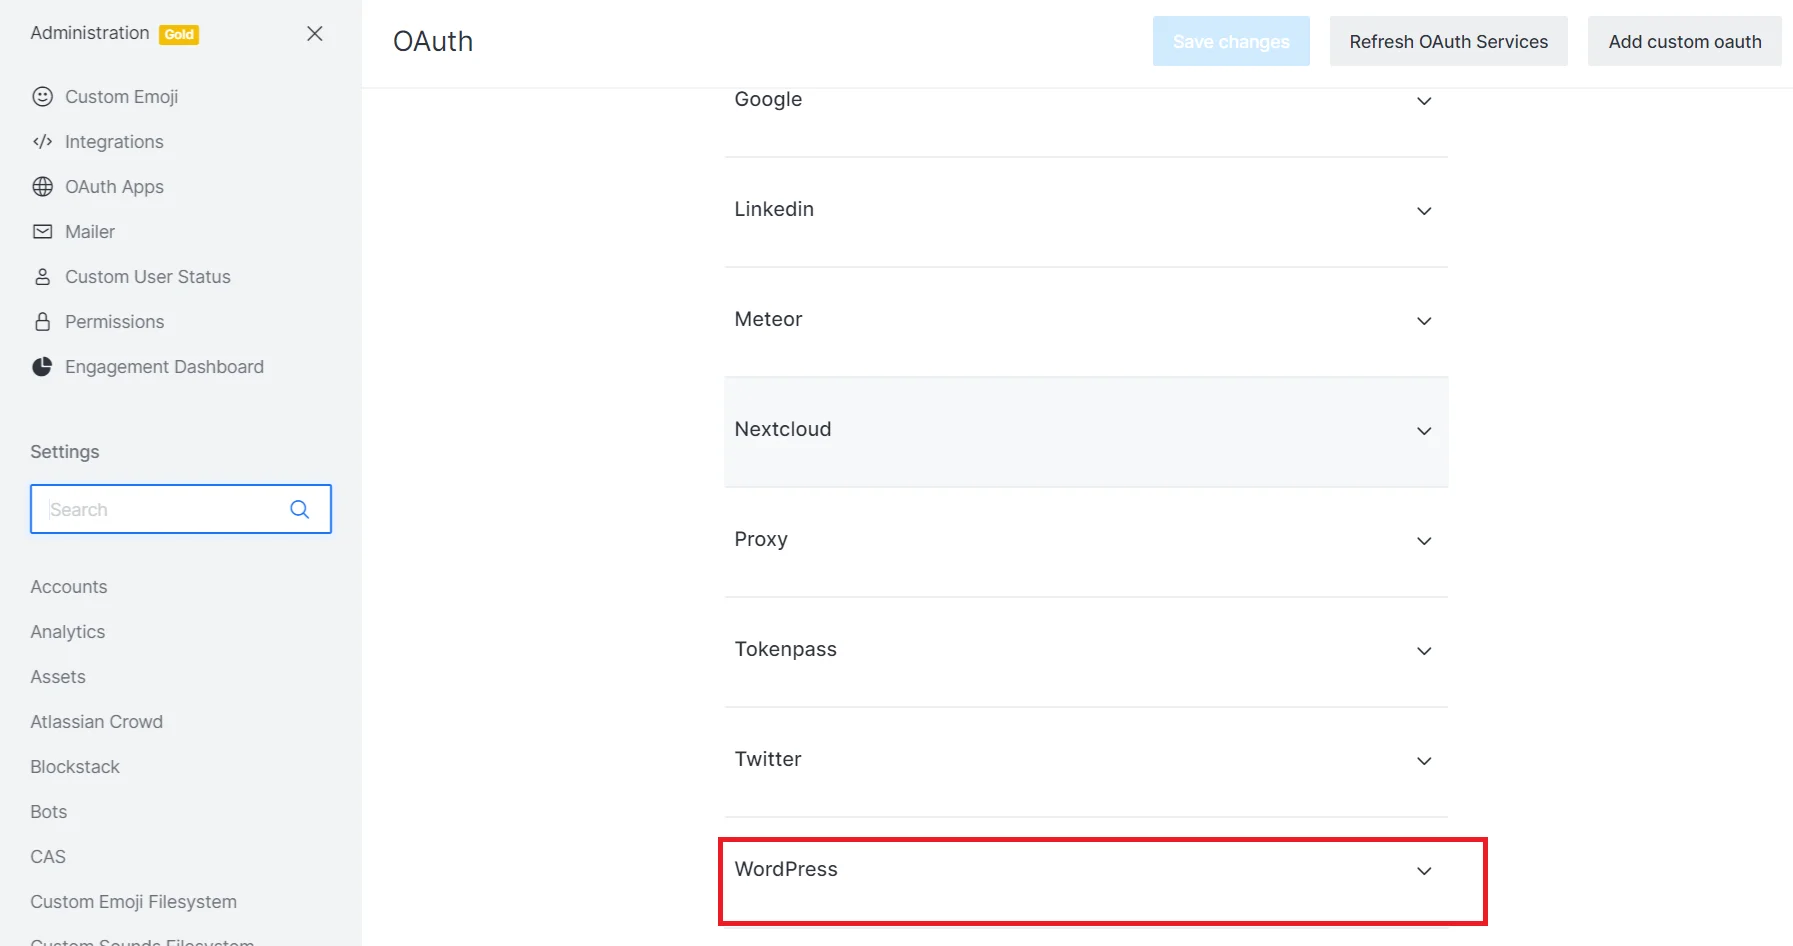Image resolution: width=1793 pixels, height=946 pixels.
Task: Click the OAuth page heading
Action: point(433,41)
